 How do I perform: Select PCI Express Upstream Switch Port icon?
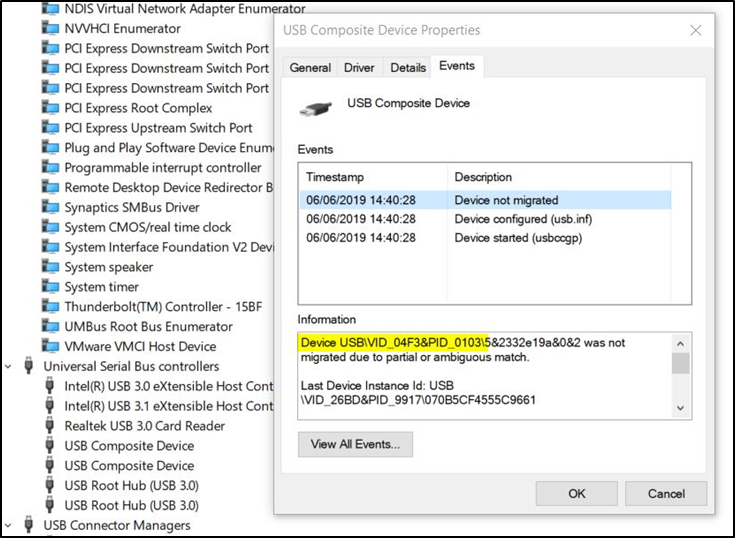click(x=50, y=128)
